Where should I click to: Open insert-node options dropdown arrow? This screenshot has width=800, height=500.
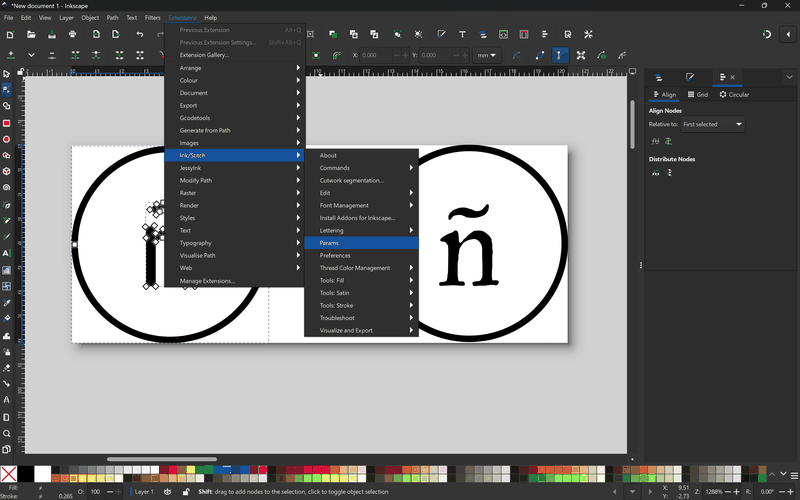pyautogui.click(x=31, y=55)
